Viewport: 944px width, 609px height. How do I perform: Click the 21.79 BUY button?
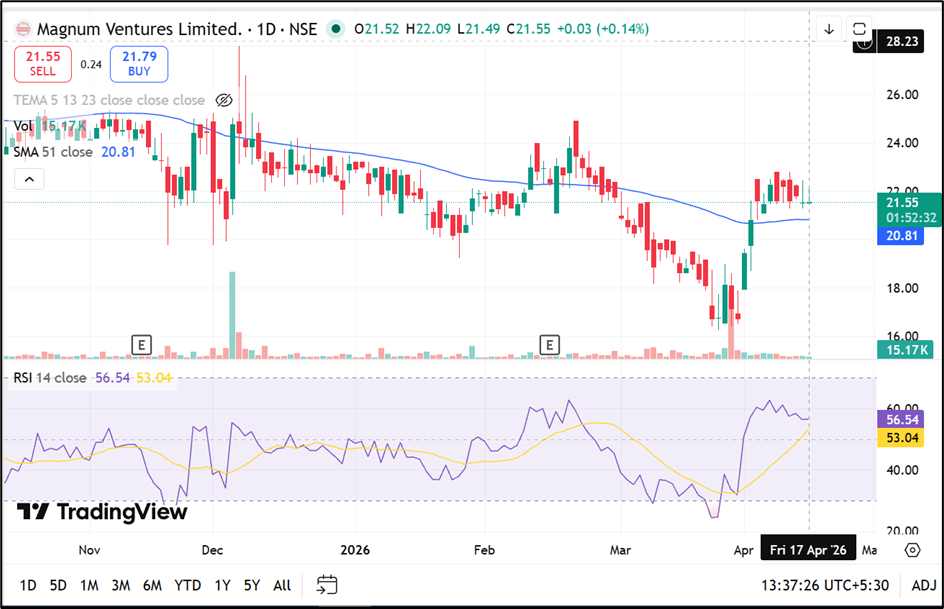point(139,64)
